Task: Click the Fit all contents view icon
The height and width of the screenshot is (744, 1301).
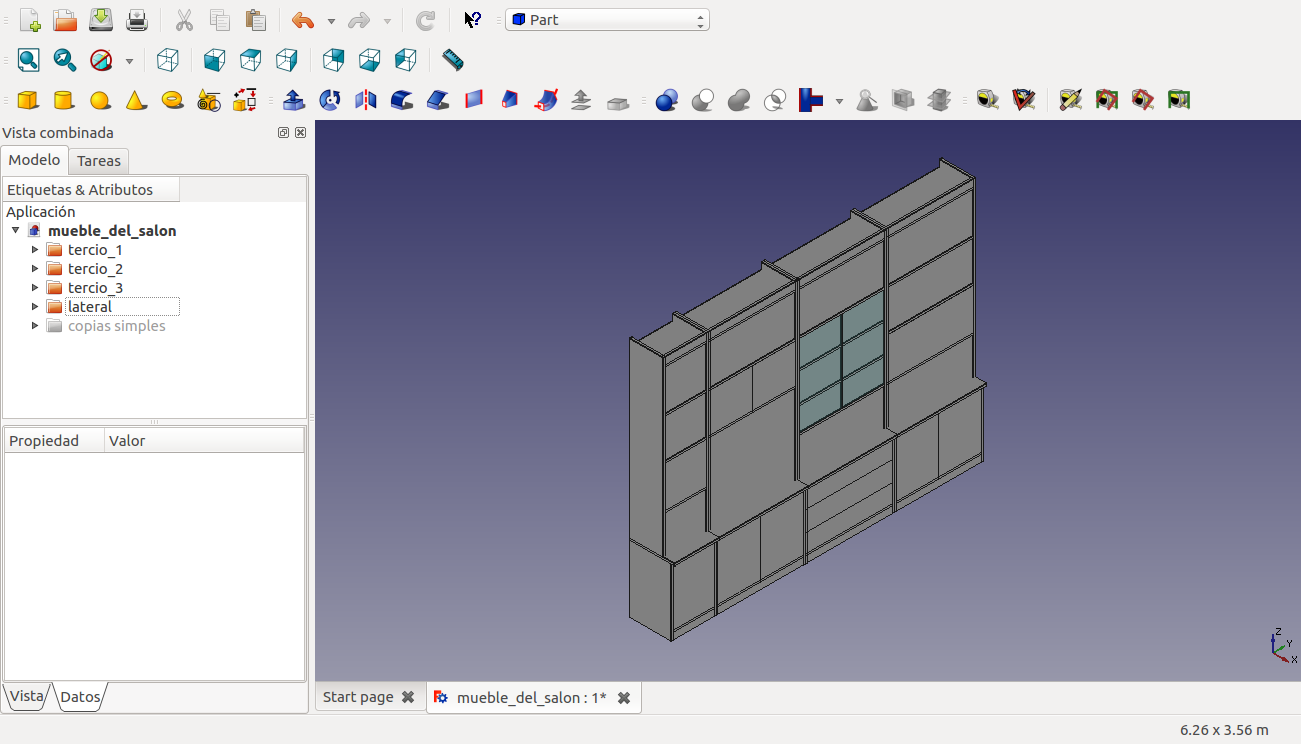Action: tap(28, 60)
